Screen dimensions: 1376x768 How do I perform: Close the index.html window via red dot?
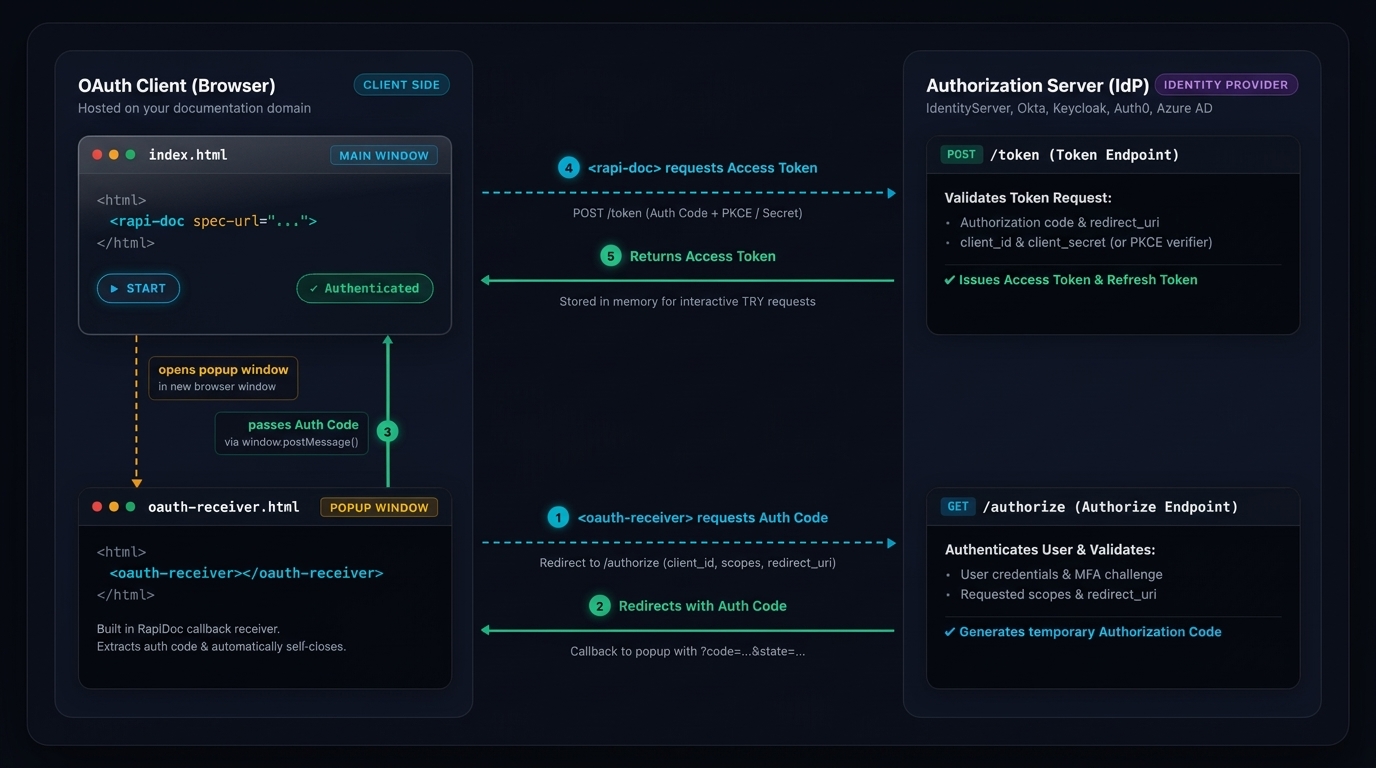tap(97, 155)
